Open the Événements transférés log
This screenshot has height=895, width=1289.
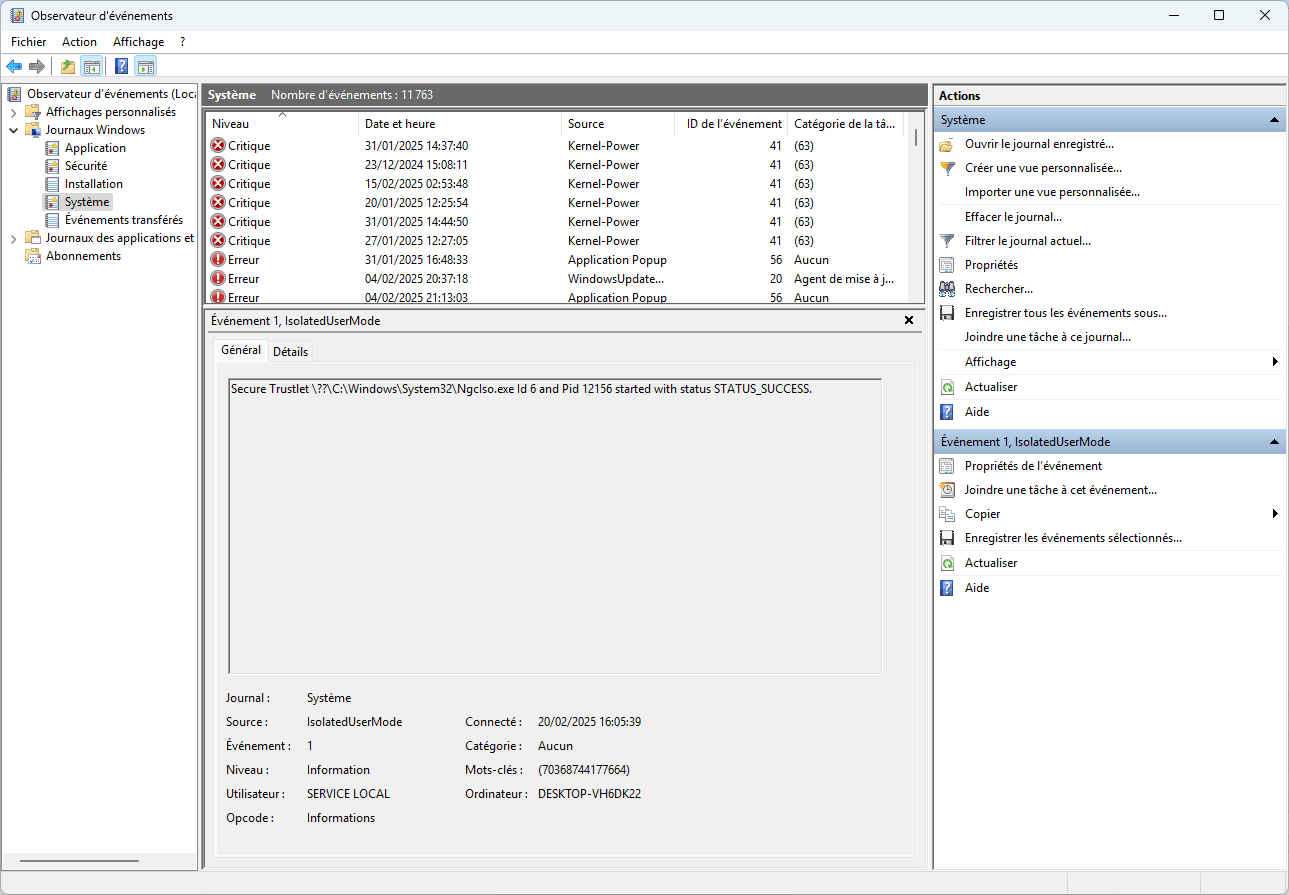point(123,220)
